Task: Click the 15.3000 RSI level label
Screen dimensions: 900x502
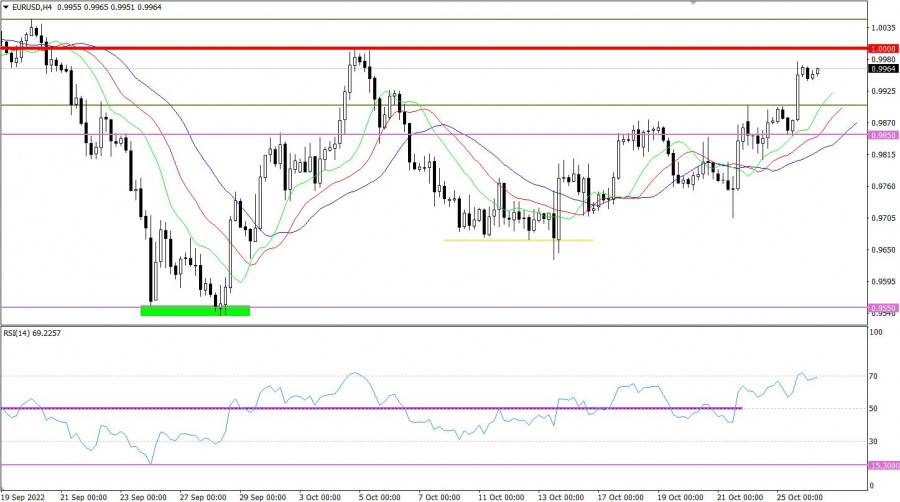Action: pyautogui.click(x=882, y=464)
